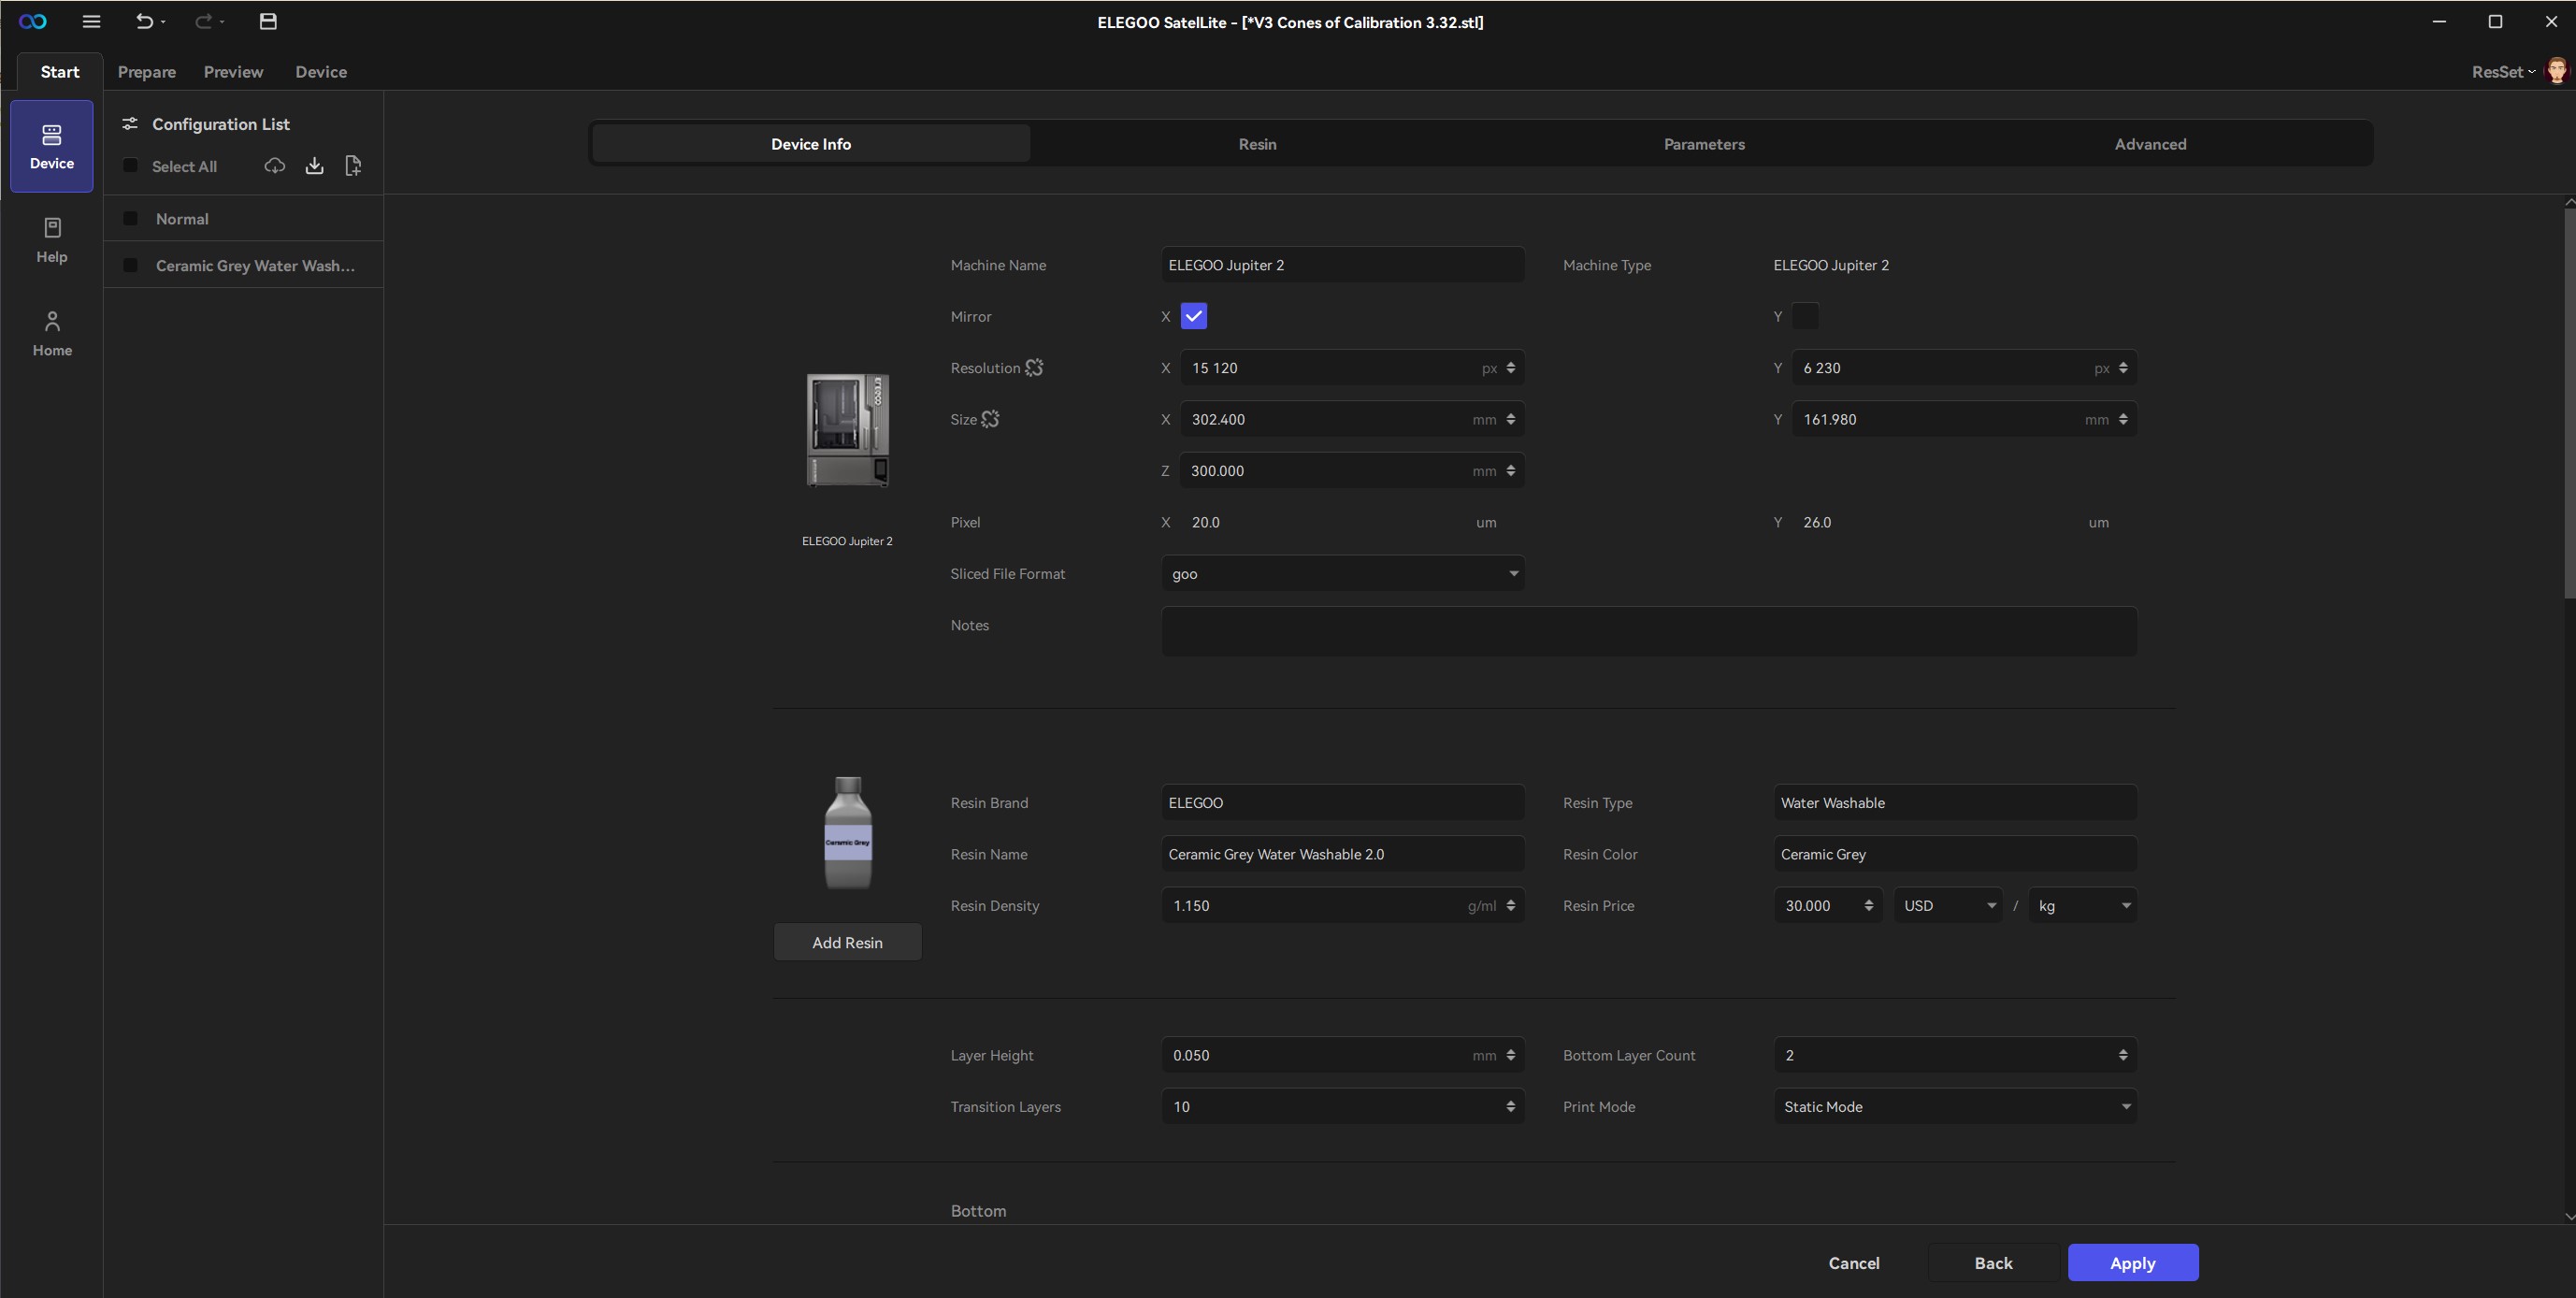Click the export file icon

(x=353, y=166)
